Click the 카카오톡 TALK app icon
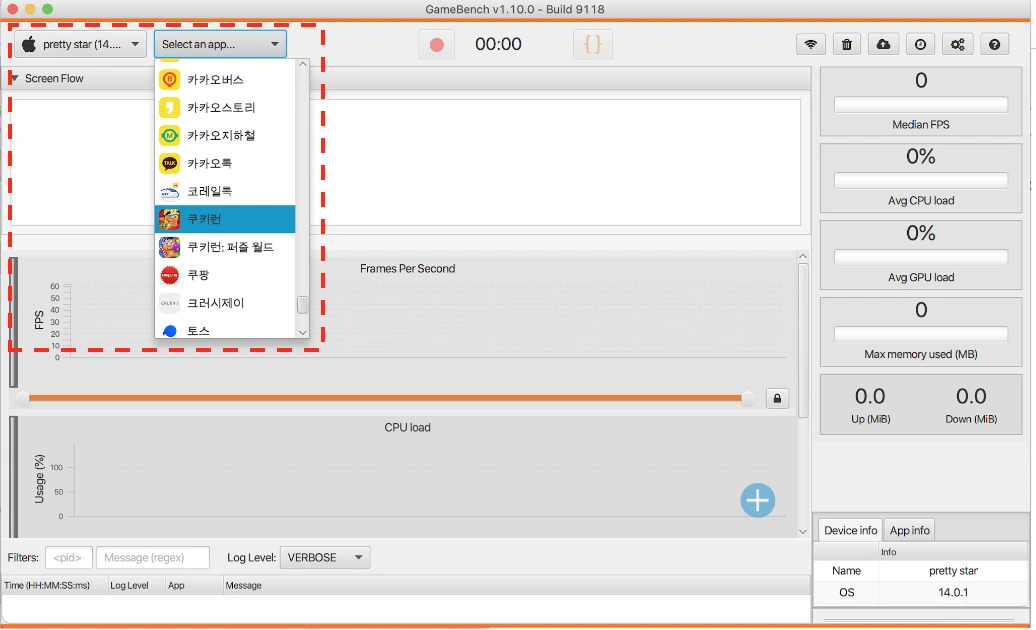Image resolution: width=1036 pixels, height=630 pixels. pyautogui.click(x=170, y=163)
